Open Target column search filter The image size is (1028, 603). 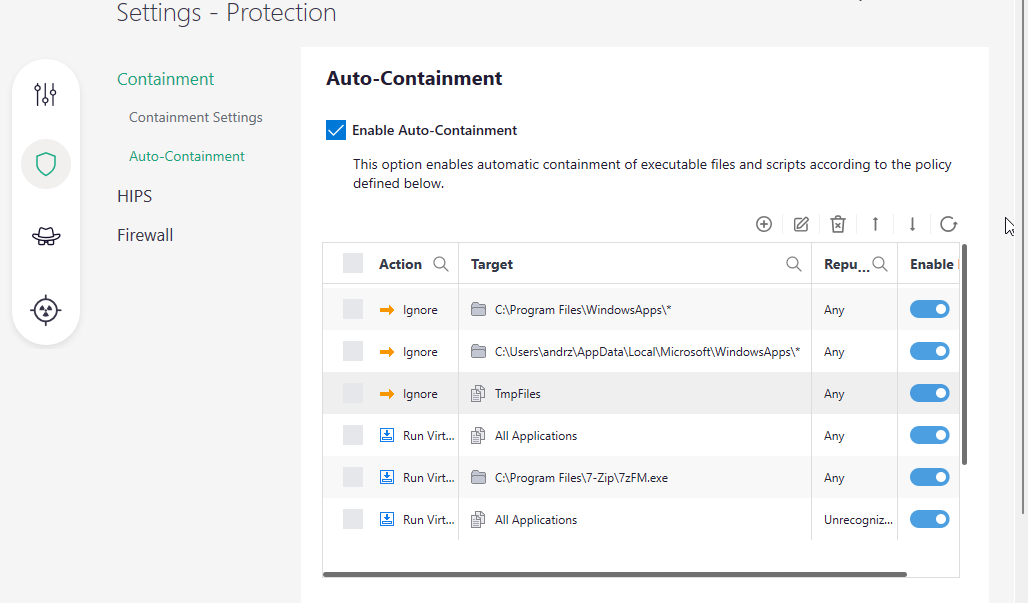[794, 264]
